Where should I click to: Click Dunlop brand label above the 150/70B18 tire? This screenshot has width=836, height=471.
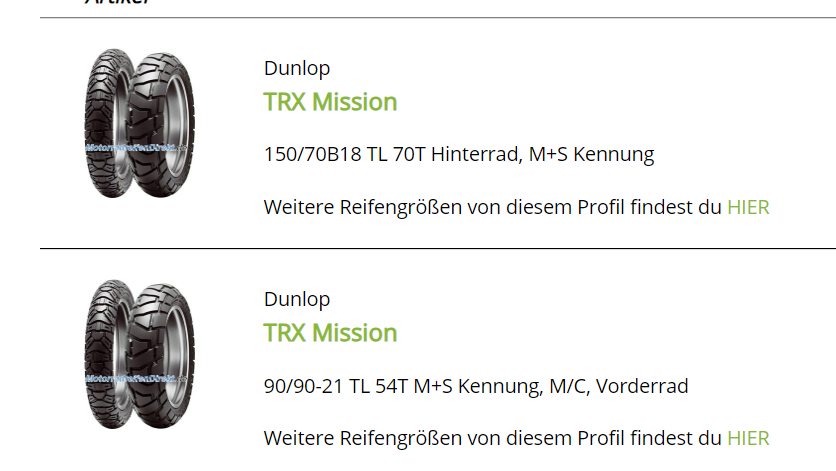coord(297,68)
